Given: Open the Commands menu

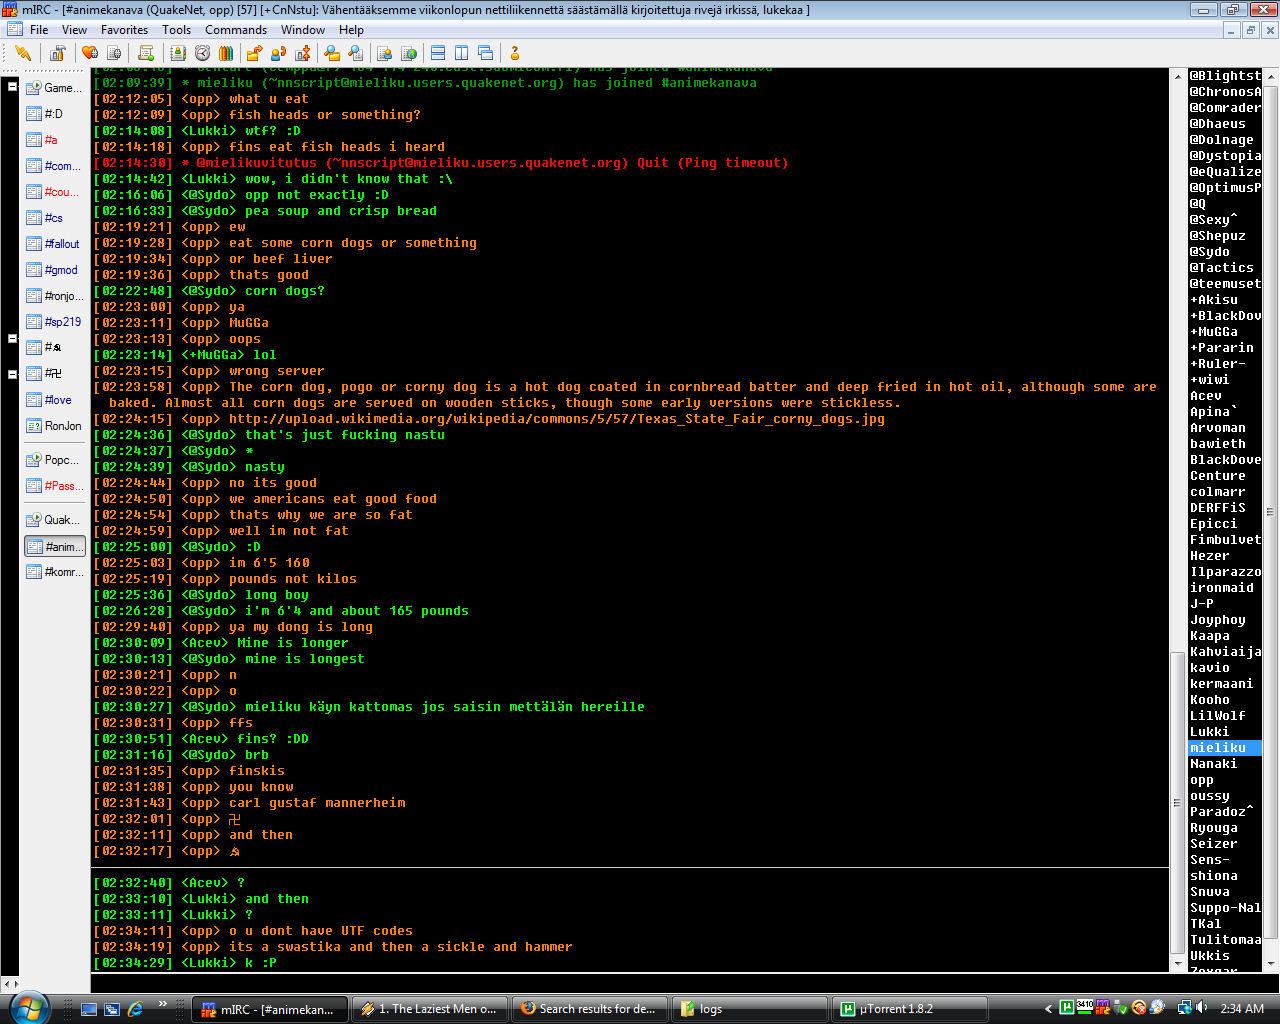Looking at the screenshot, I should click(235, 30).
